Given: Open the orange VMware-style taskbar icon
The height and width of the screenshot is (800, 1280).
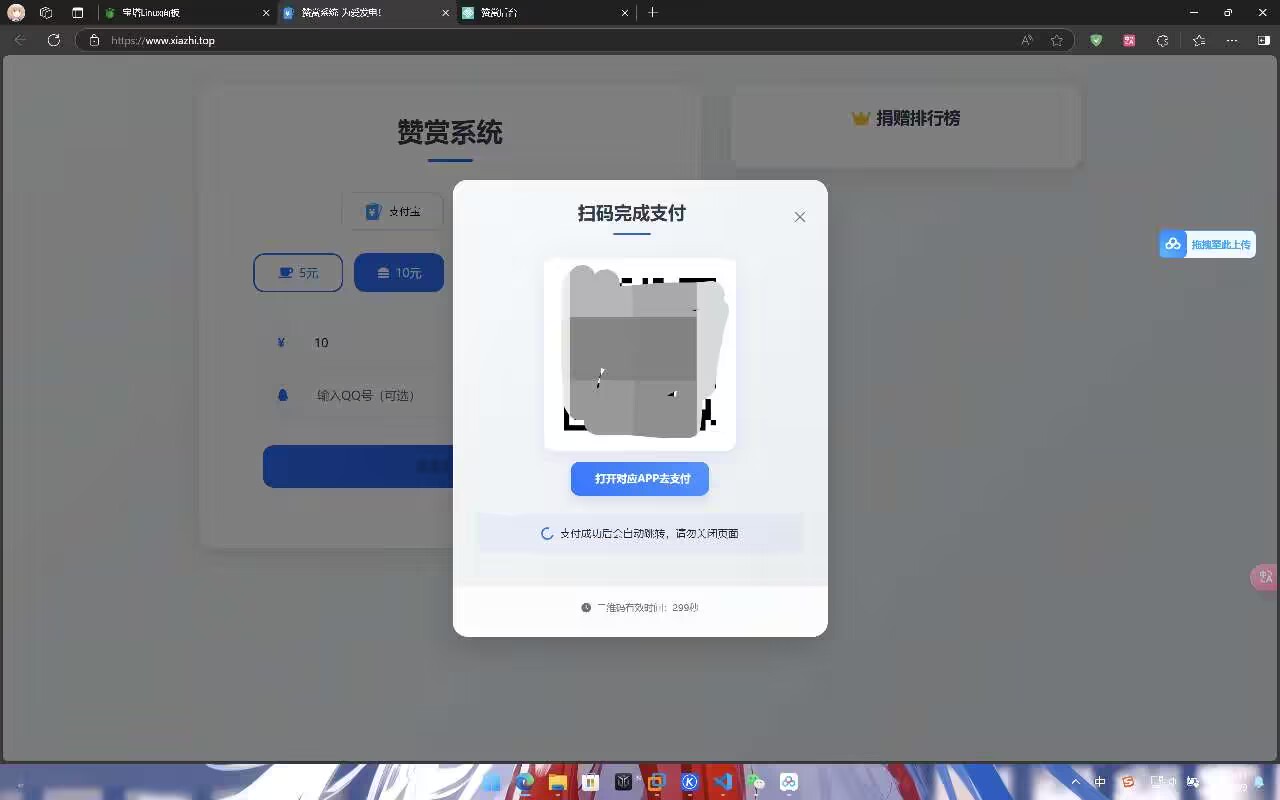Looking at the screenshot, I should pos(656,782).
